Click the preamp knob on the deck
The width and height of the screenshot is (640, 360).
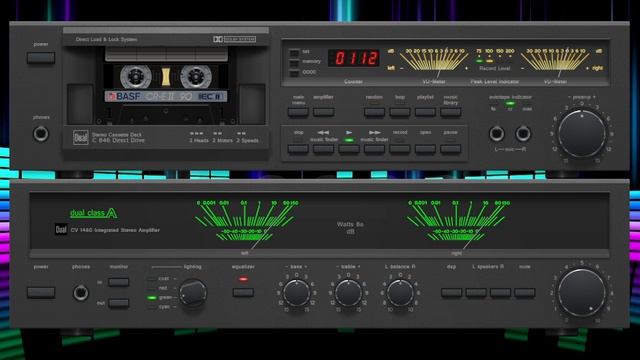click(x=582, y=133)
